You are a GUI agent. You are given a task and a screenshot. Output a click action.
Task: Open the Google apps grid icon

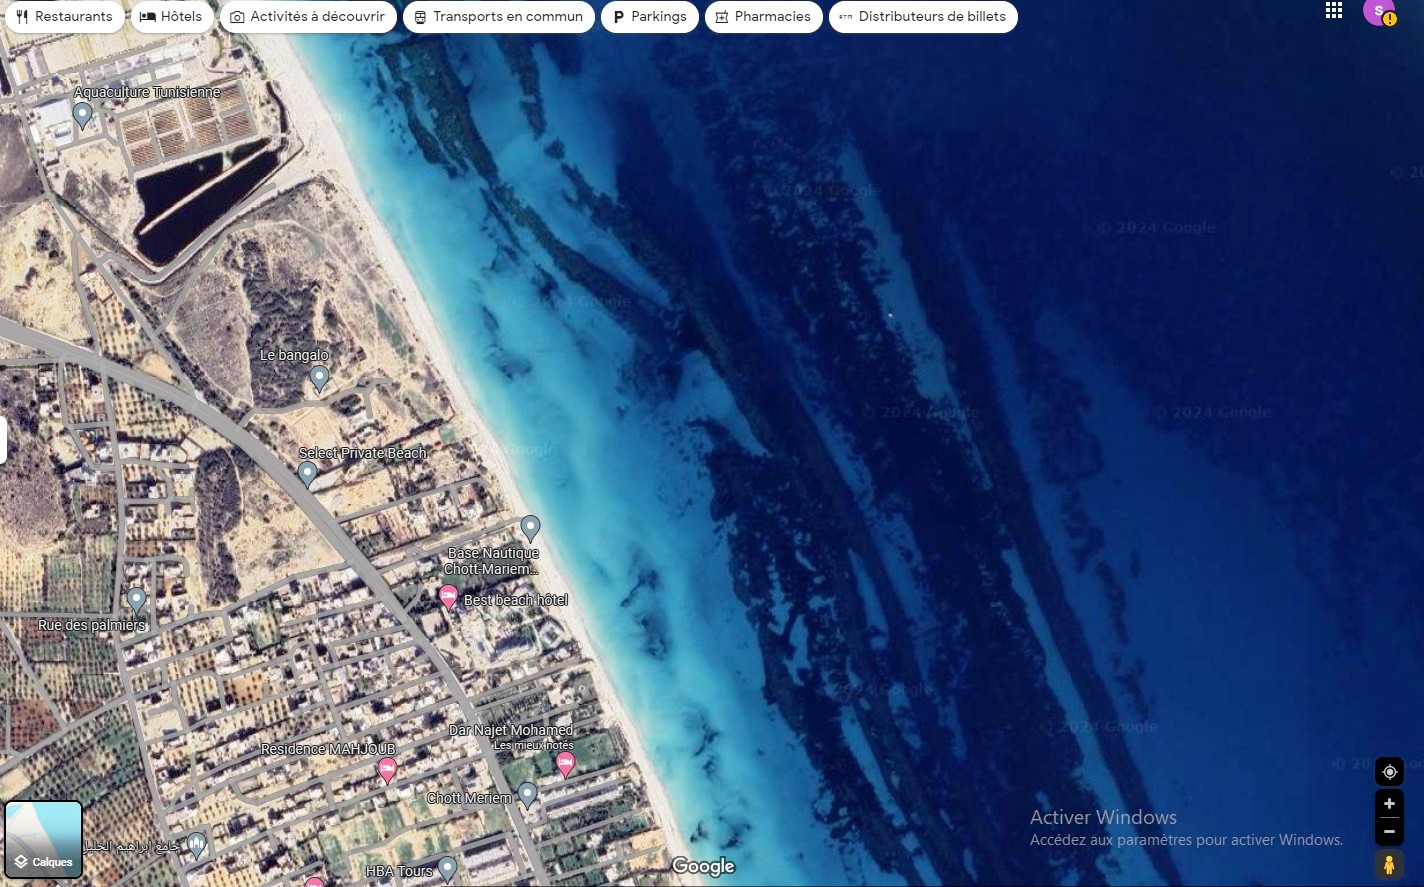1333,11
